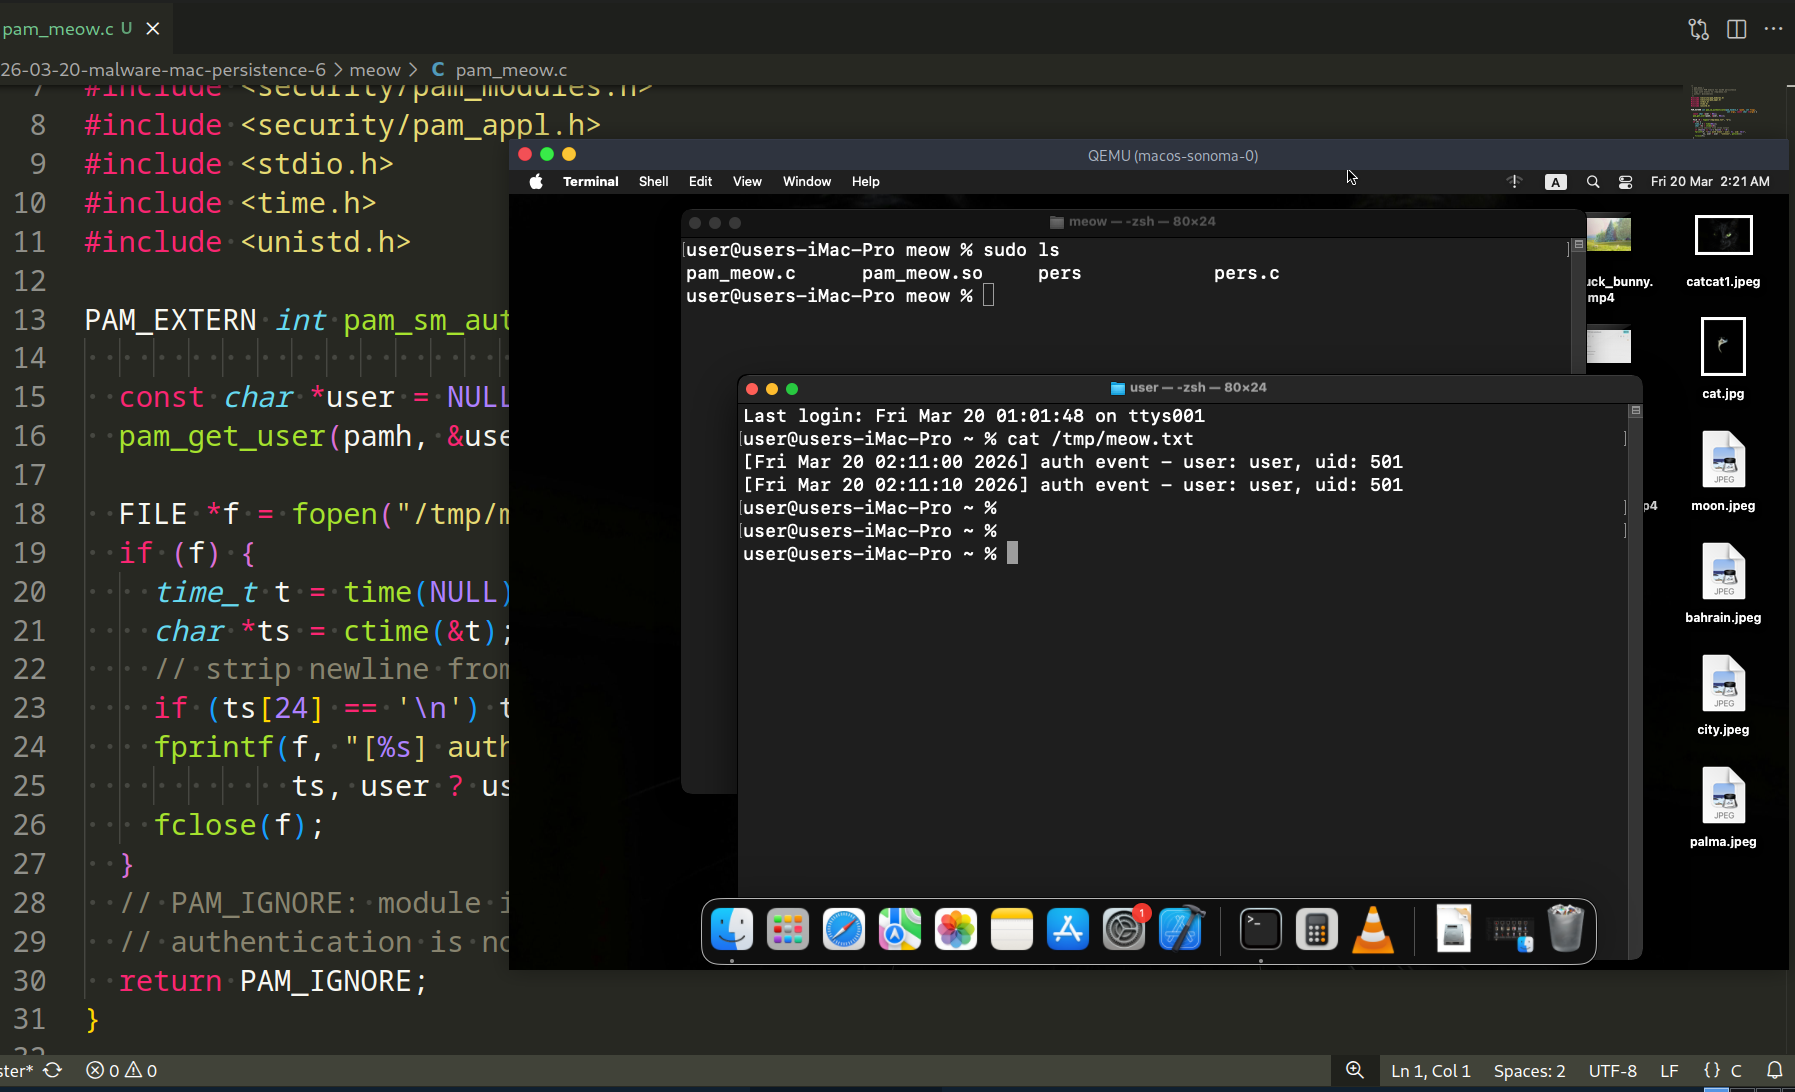Expand the 'meow' breadcrumb folder
Viewport: 1795px width, 1092px height.
coord(375,70)
